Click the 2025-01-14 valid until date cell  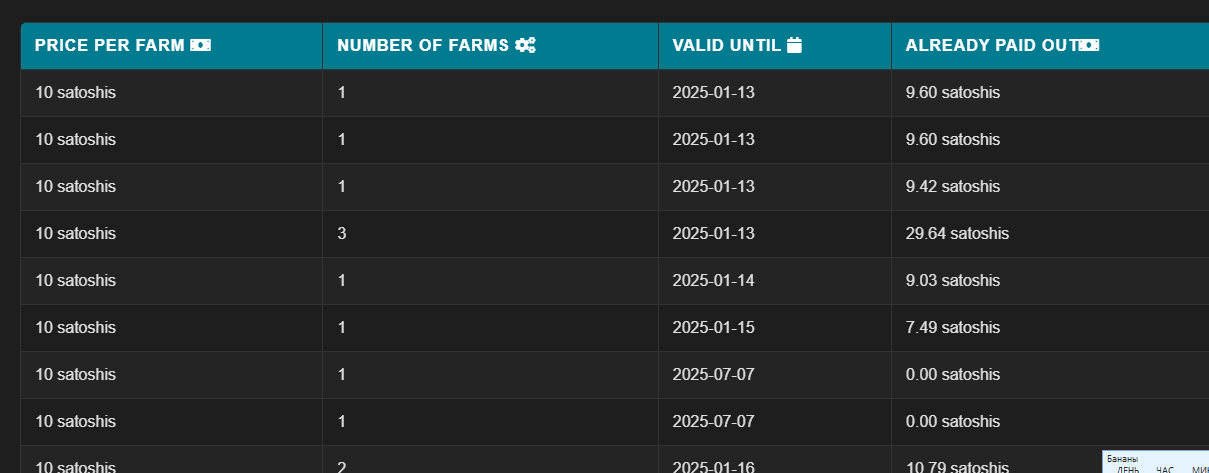click(775, 281)
